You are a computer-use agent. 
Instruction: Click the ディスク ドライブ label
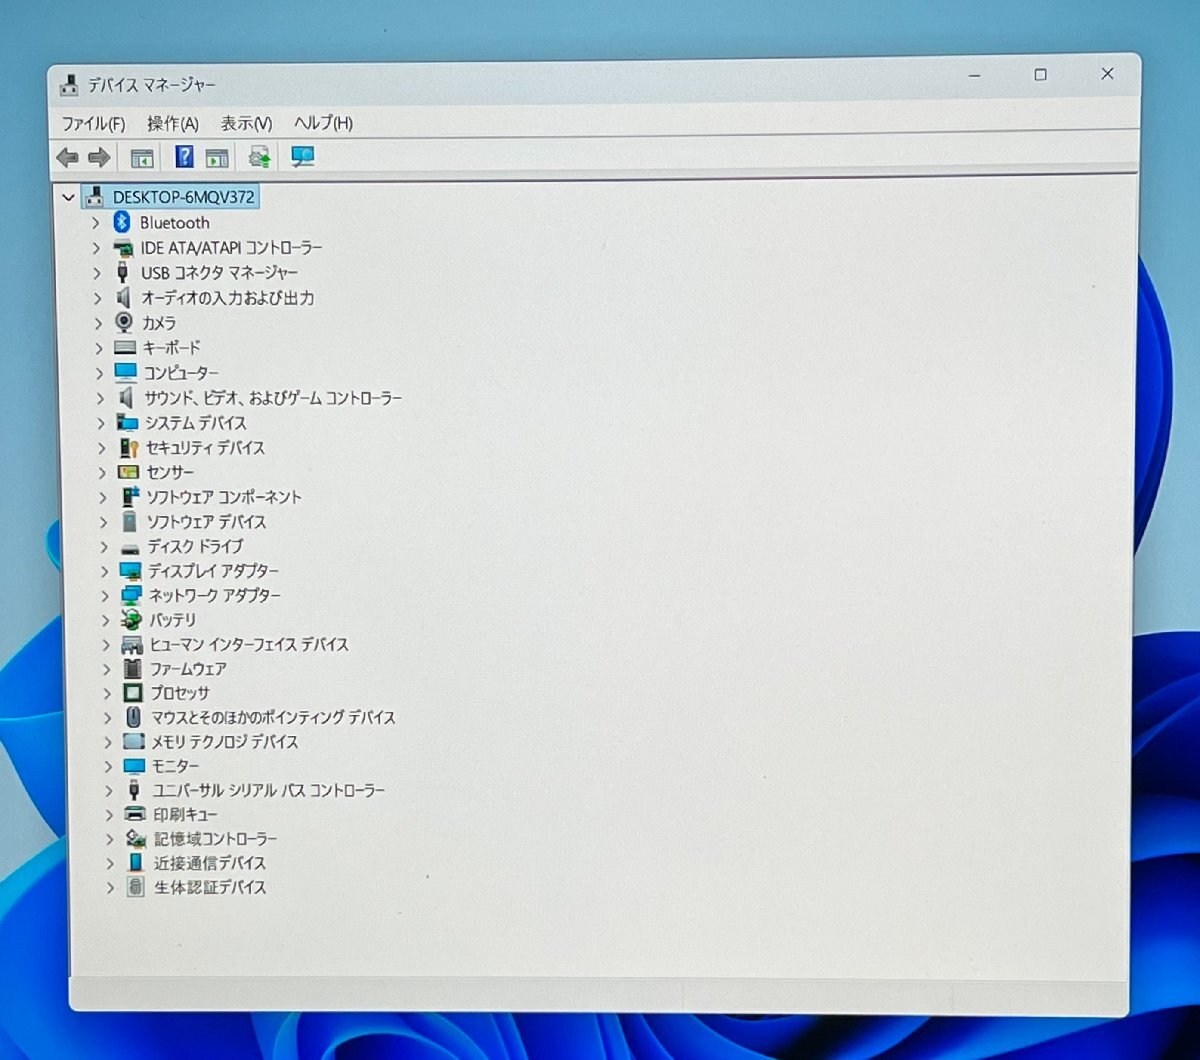(195, 547)
